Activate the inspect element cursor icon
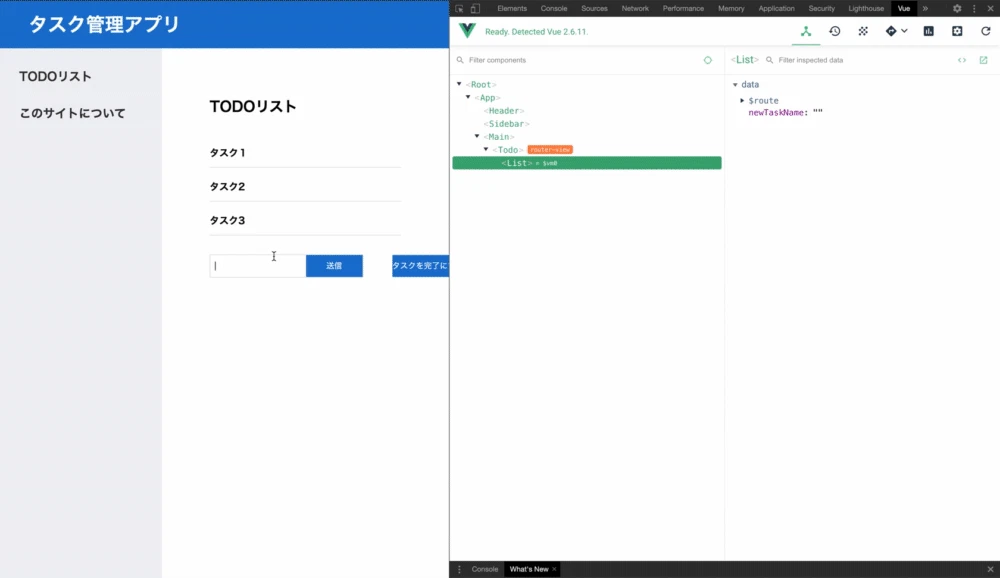 459,8
